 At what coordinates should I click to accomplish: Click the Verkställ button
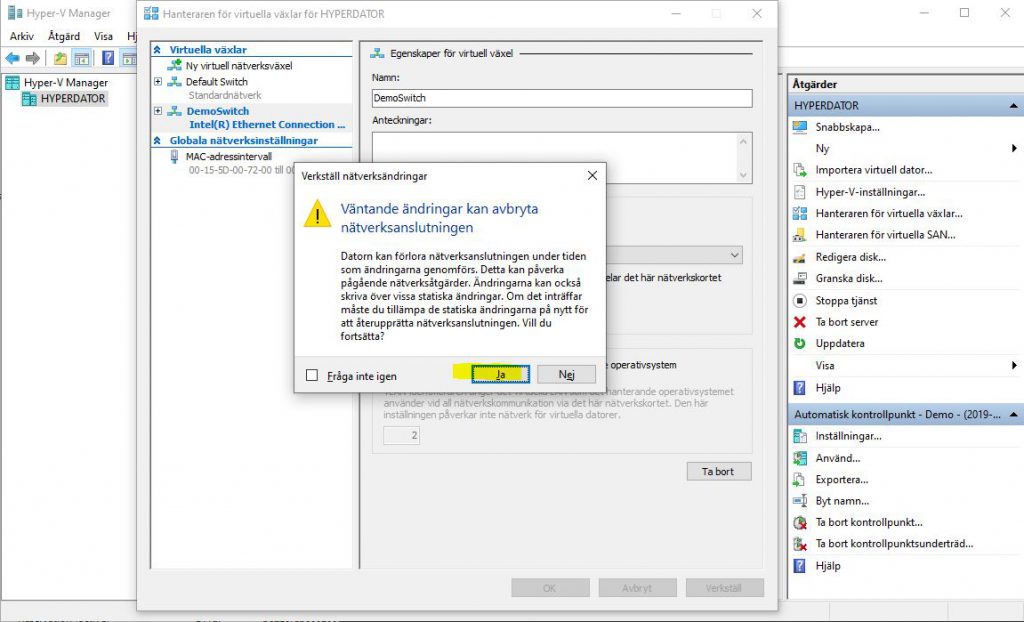point(724,588)
